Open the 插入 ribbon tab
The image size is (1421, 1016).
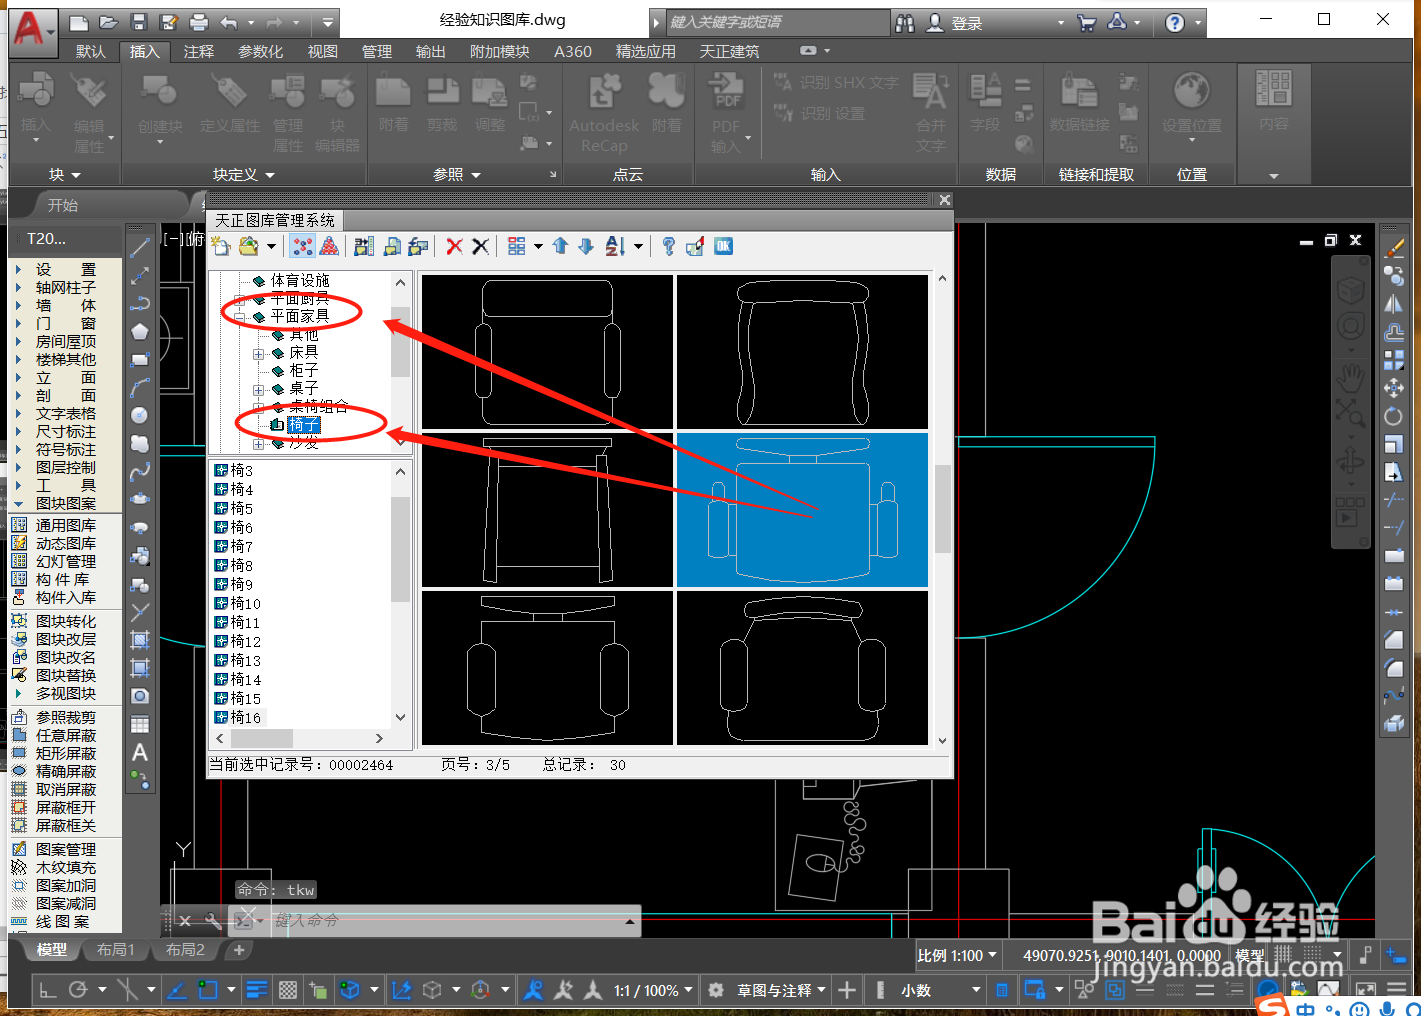[x=145, y=51]
